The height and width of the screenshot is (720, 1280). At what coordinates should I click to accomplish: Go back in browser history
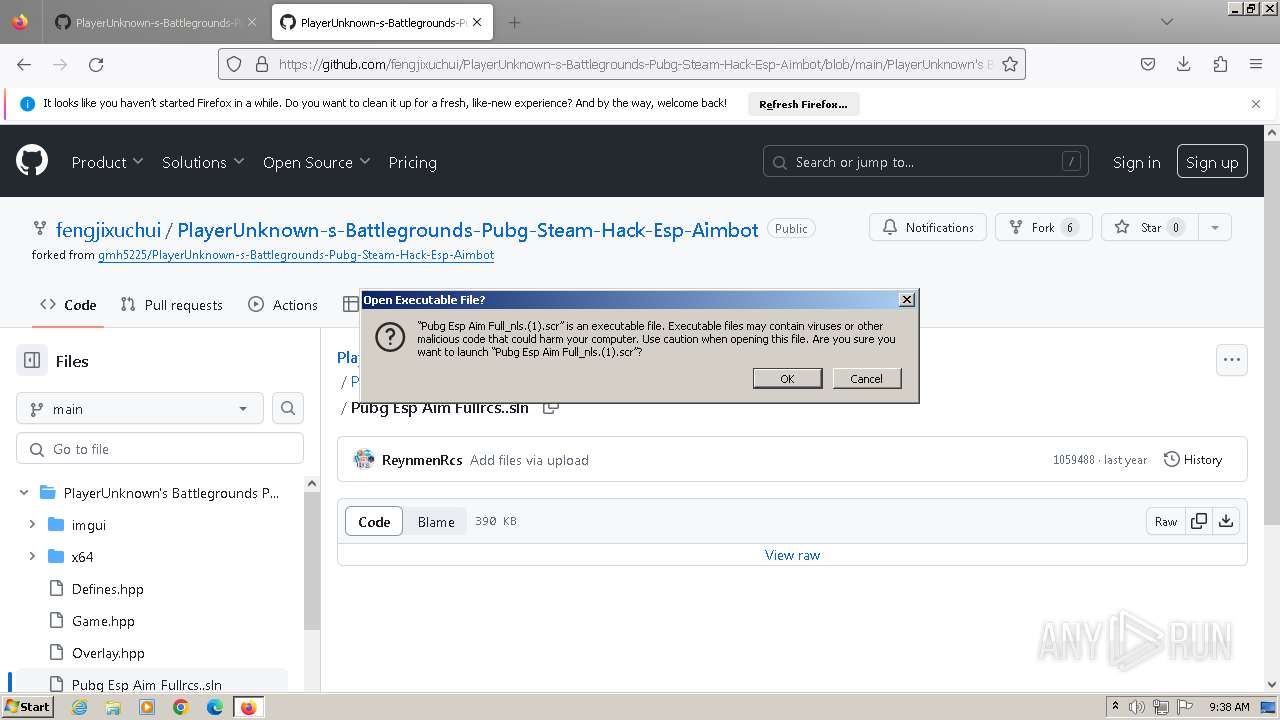coord(24,64)
